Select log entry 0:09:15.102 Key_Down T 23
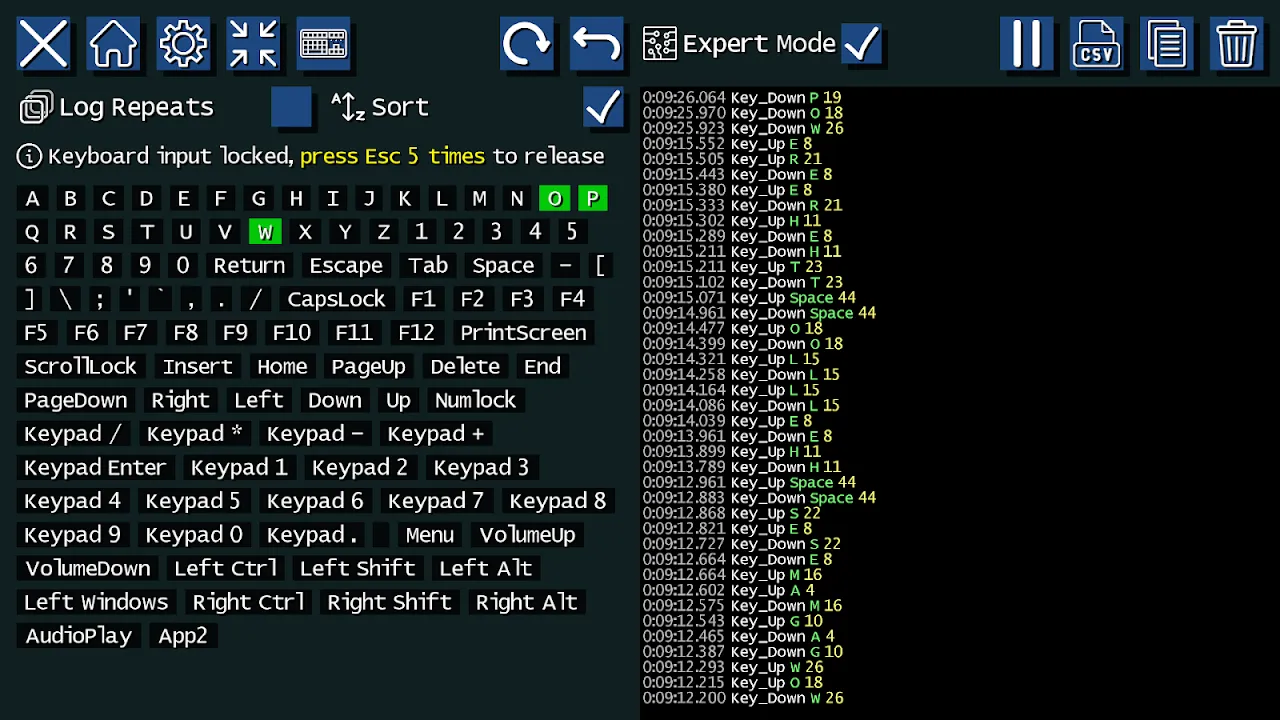 coord(742,282)
